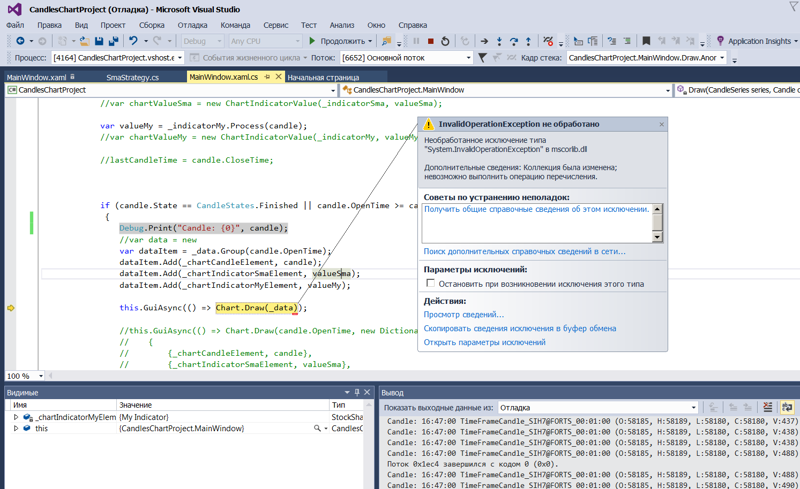This screenshot has height=489, width=800.
Task: Save the current file with the disk icon
Action: tap(99, 41)
